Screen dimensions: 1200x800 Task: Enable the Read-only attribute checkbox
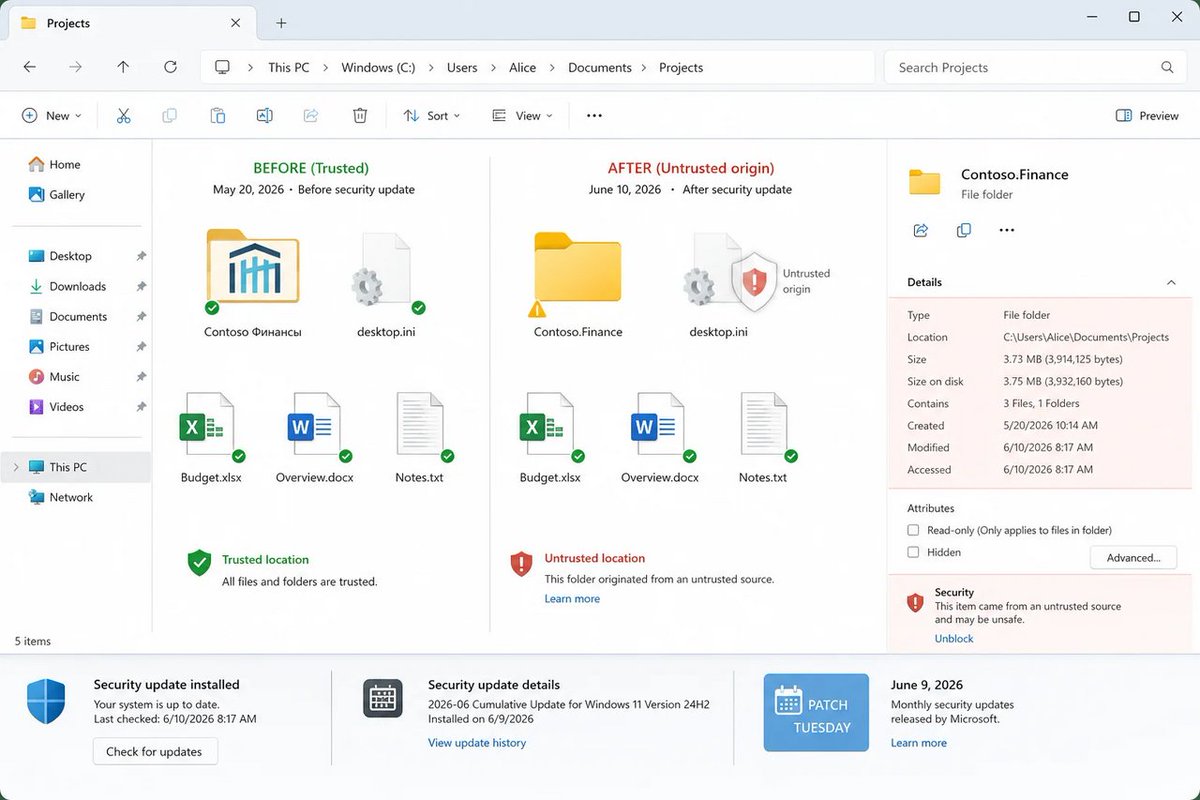click(913, 530)
